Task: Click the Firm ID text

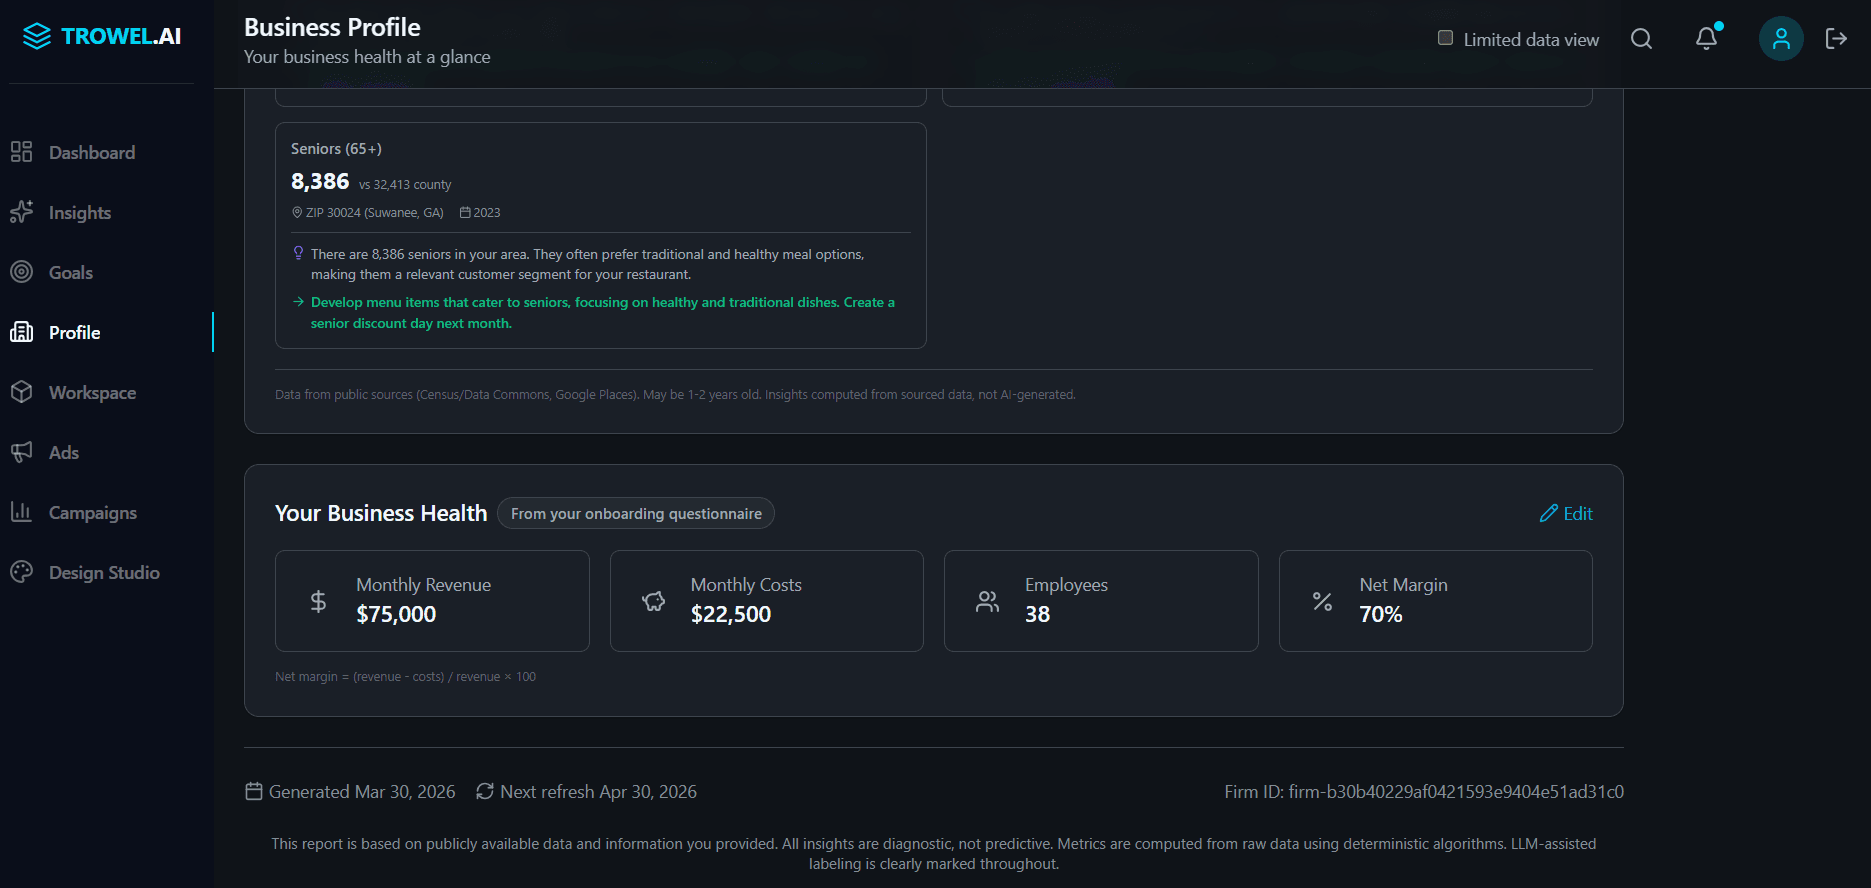Action: 1424,792
